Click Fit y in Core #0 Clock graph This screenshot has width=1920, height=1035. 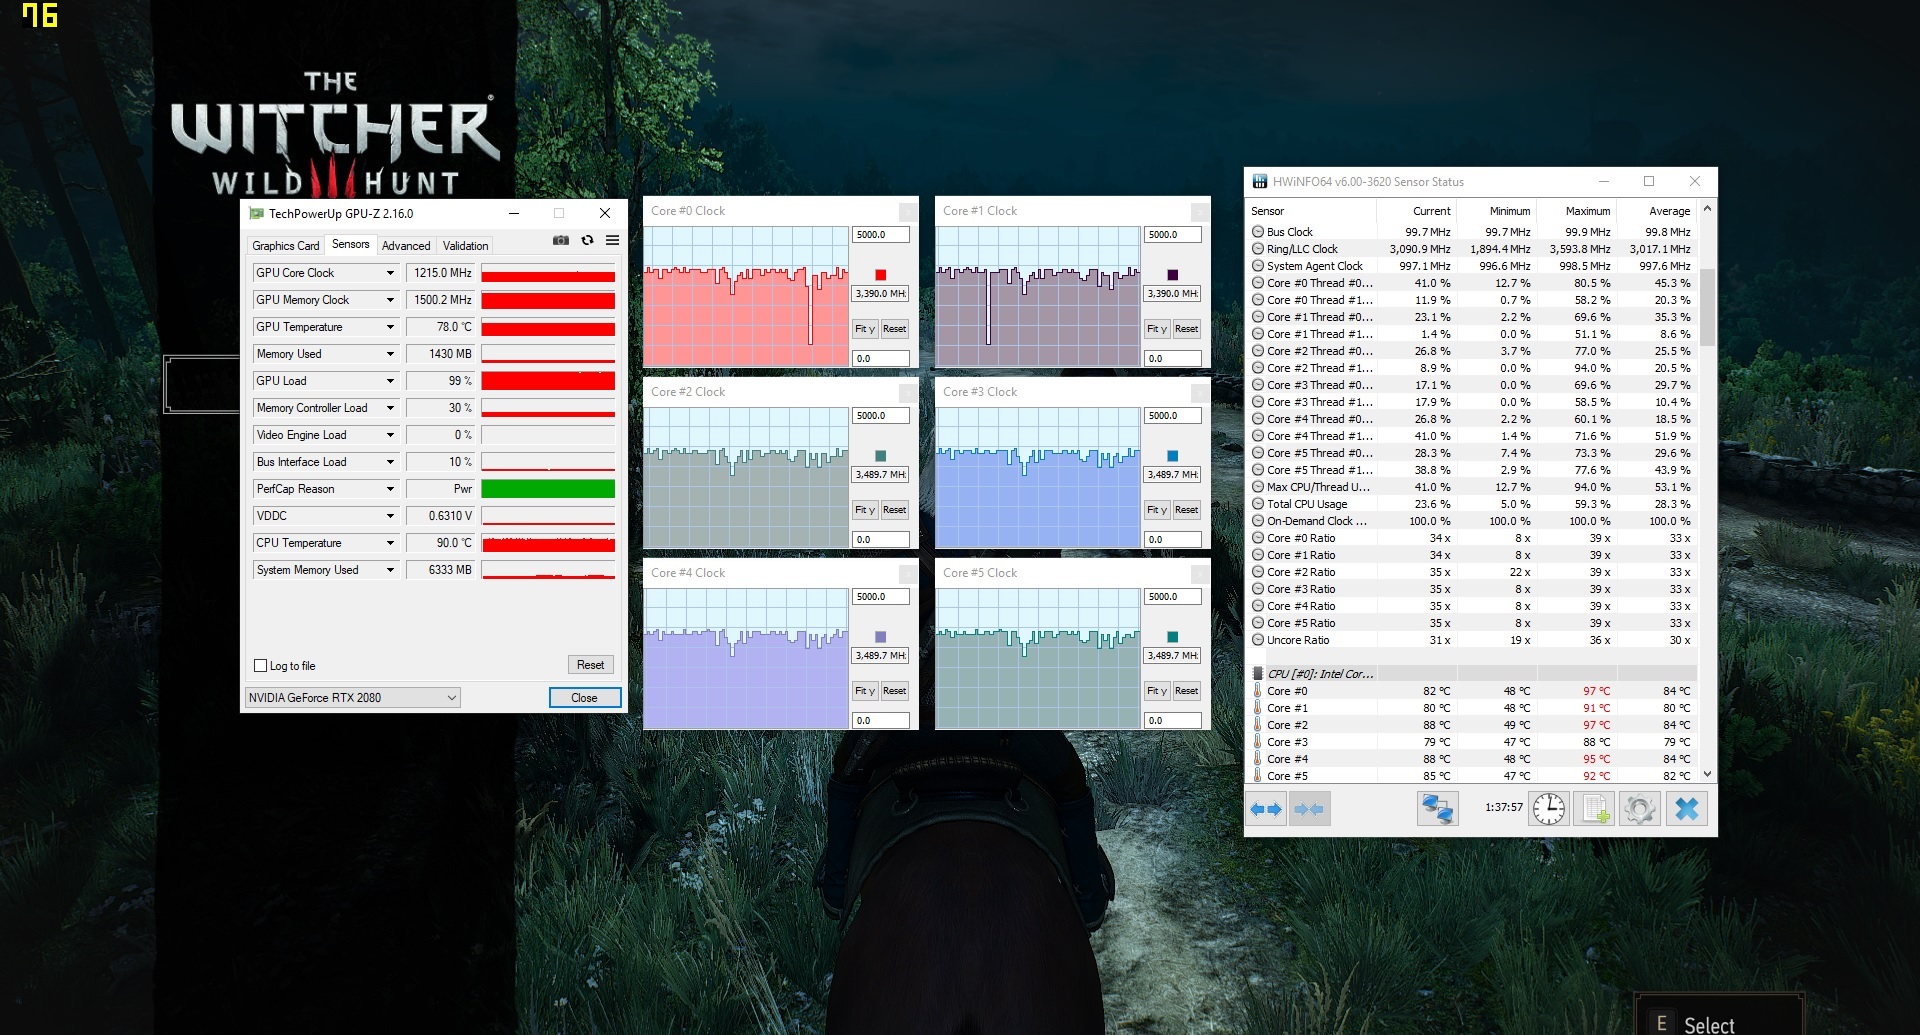tap(865, 329)
